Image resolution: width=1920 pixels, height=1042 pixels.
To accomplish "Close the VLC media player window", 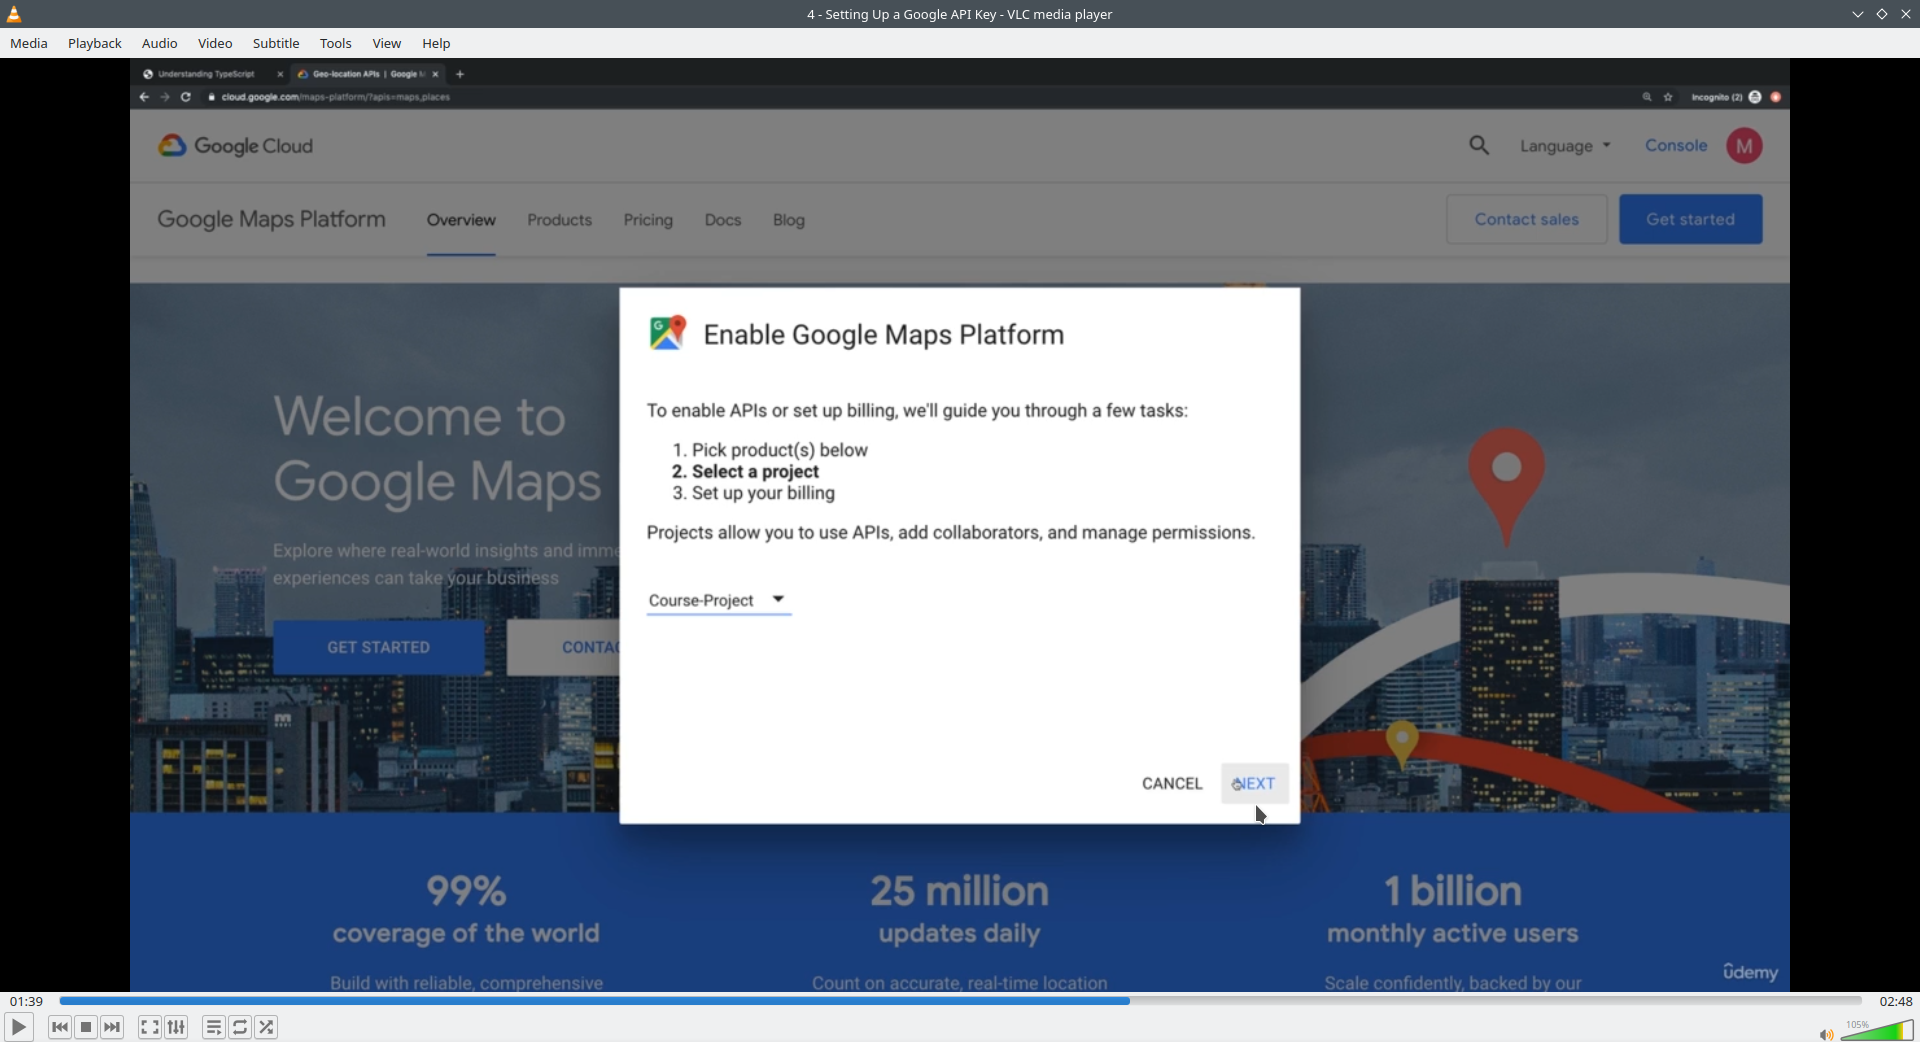I will [1906, 14].
